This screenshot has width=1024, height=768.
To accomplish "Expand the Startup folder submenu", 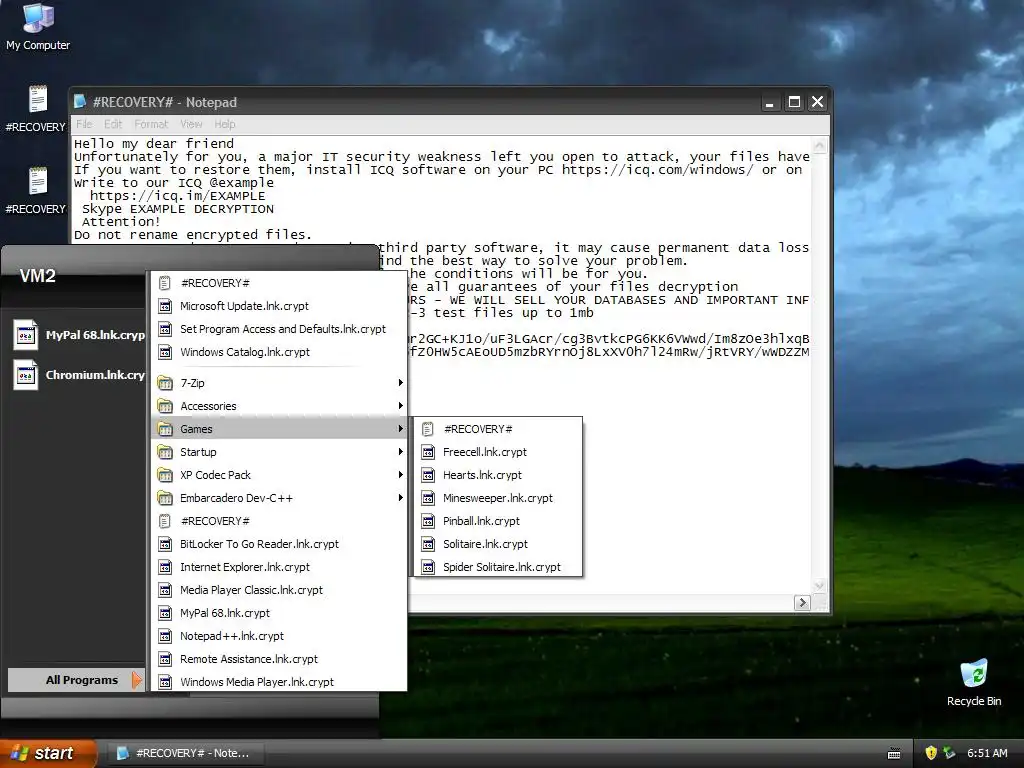I will [279, 452].
